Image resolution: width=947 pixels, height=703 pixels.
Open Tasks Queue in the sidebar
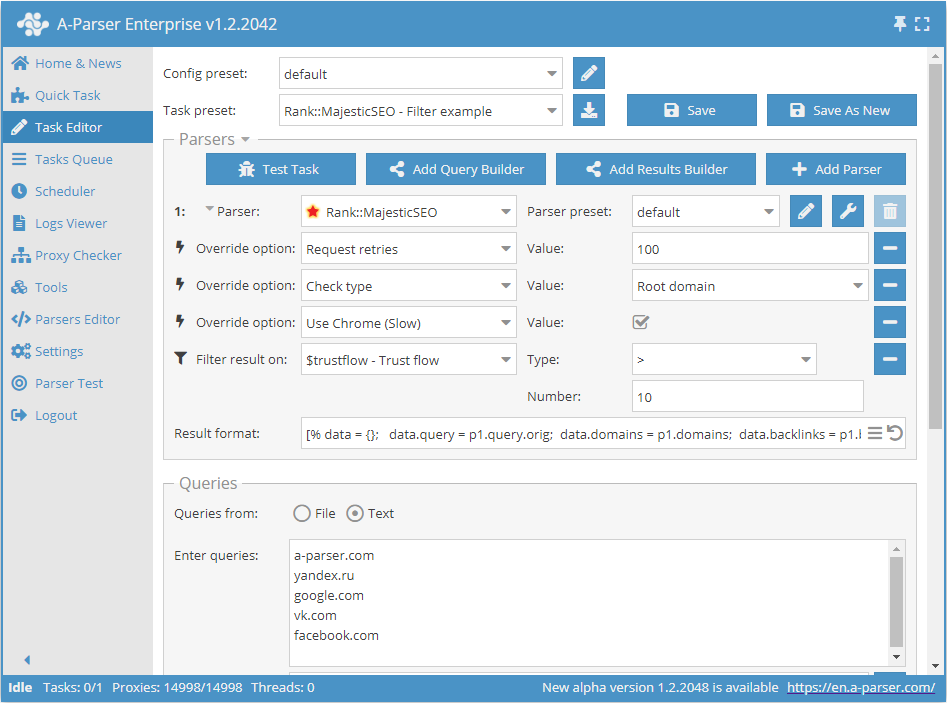pos(73,159)
